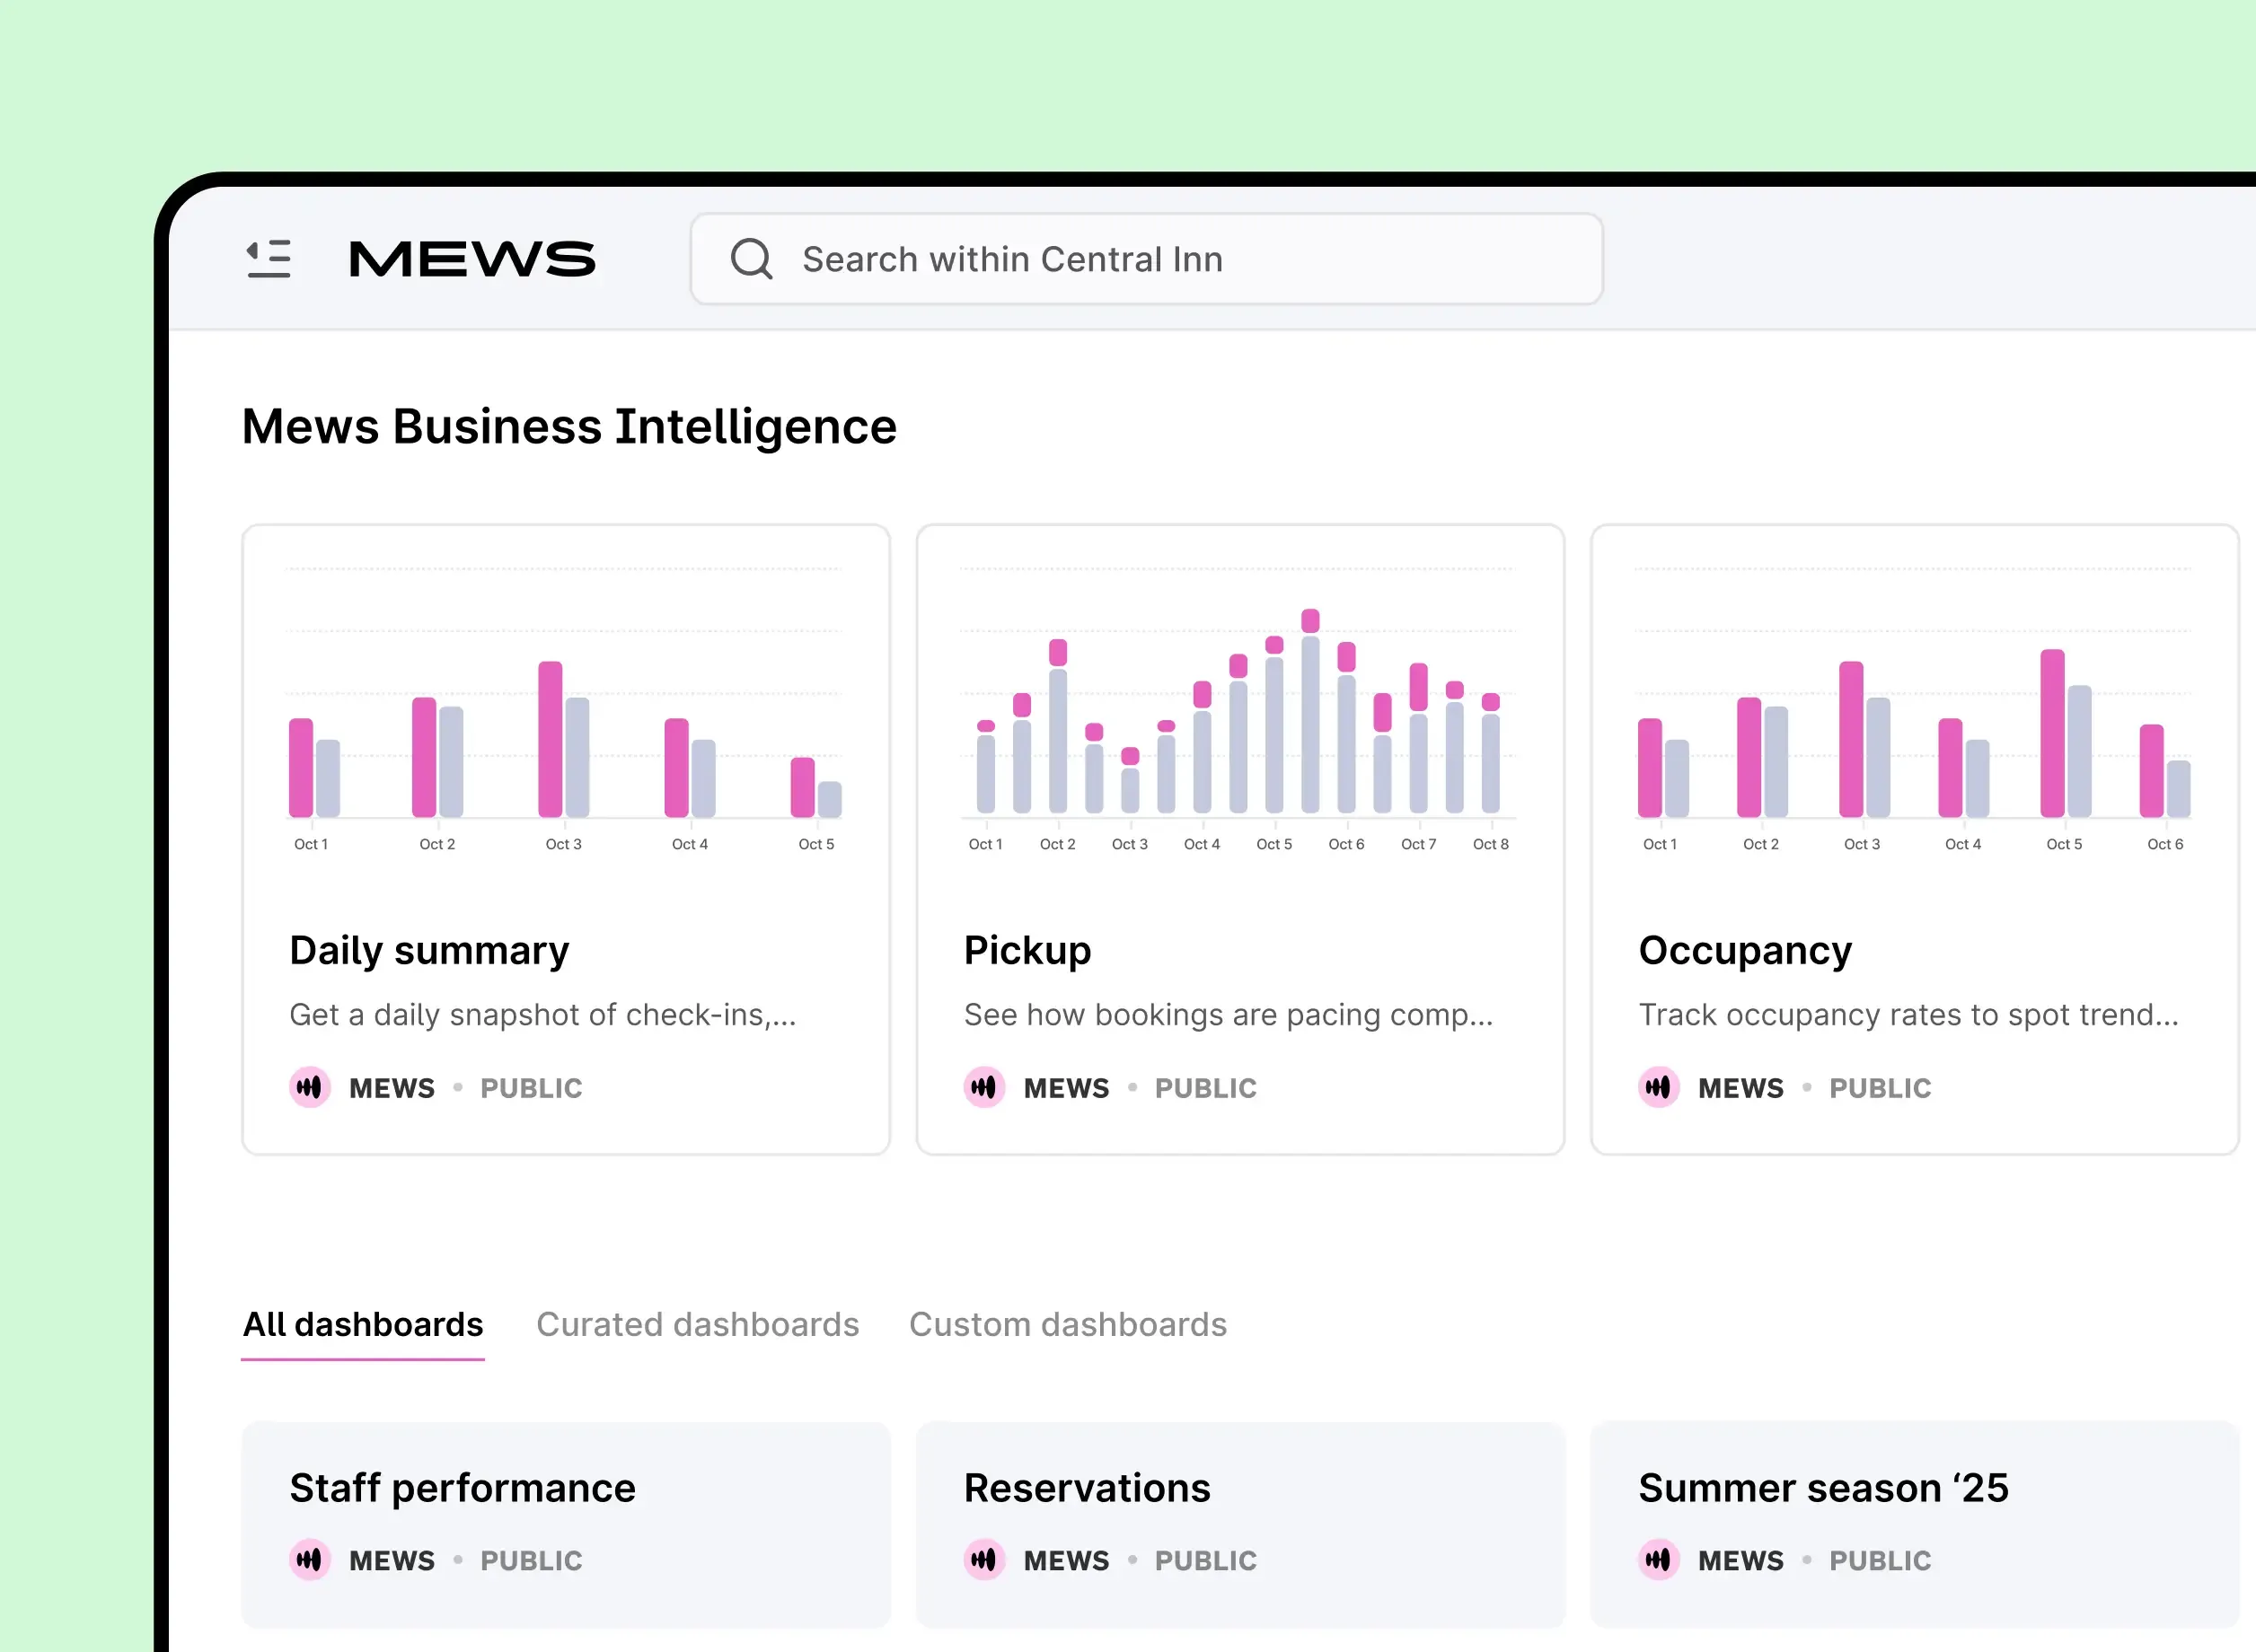Viewport: 2256px width, 1652px height.
Task: Open the Staff performance dashboard
Action: click(x=462, y=1488)
